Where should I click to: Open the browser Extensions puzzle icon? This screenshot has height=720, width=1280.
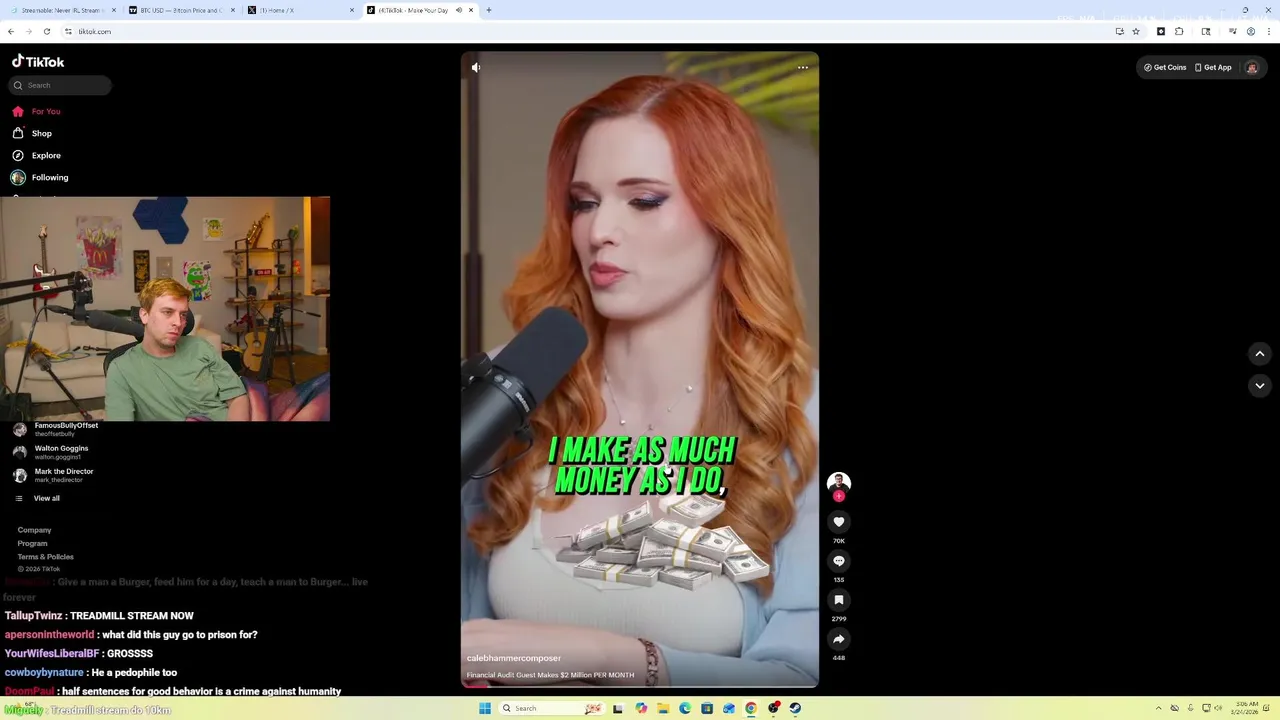coord(1179,31)
